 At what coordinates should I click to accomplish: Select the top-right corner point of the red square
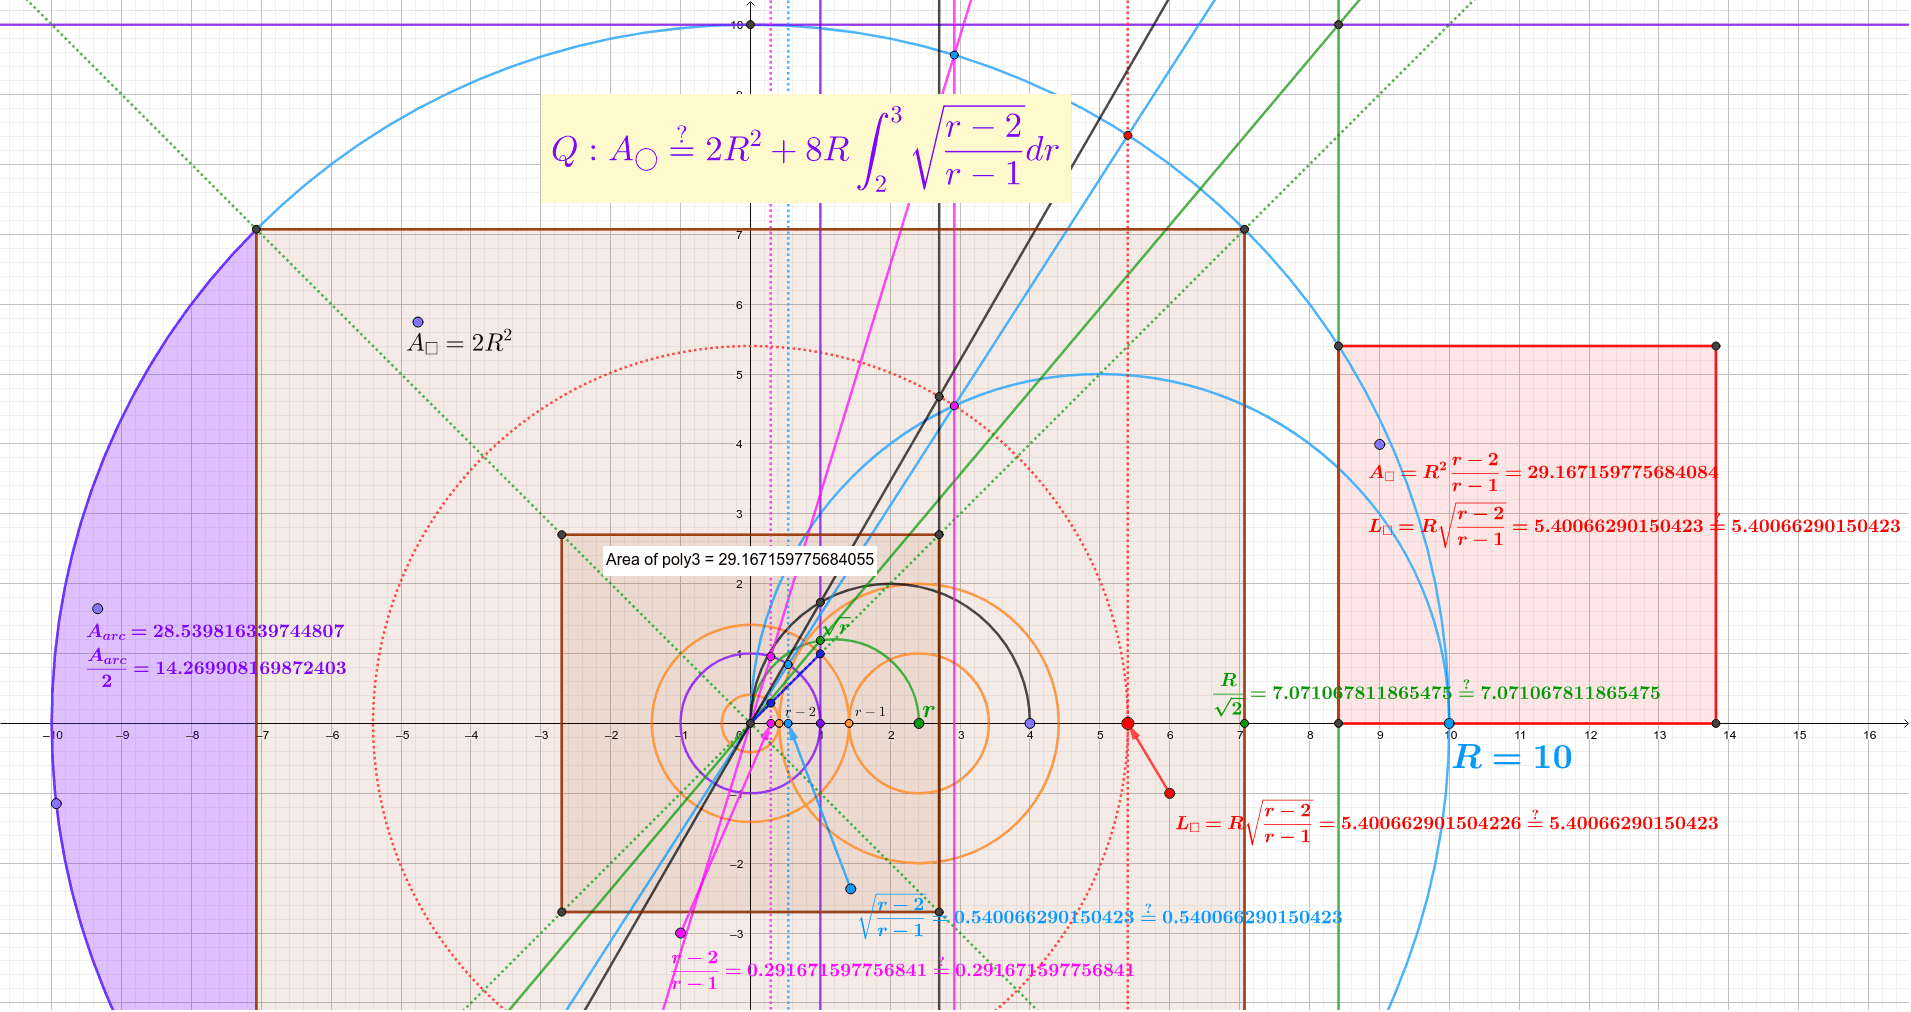(1716, 346)
